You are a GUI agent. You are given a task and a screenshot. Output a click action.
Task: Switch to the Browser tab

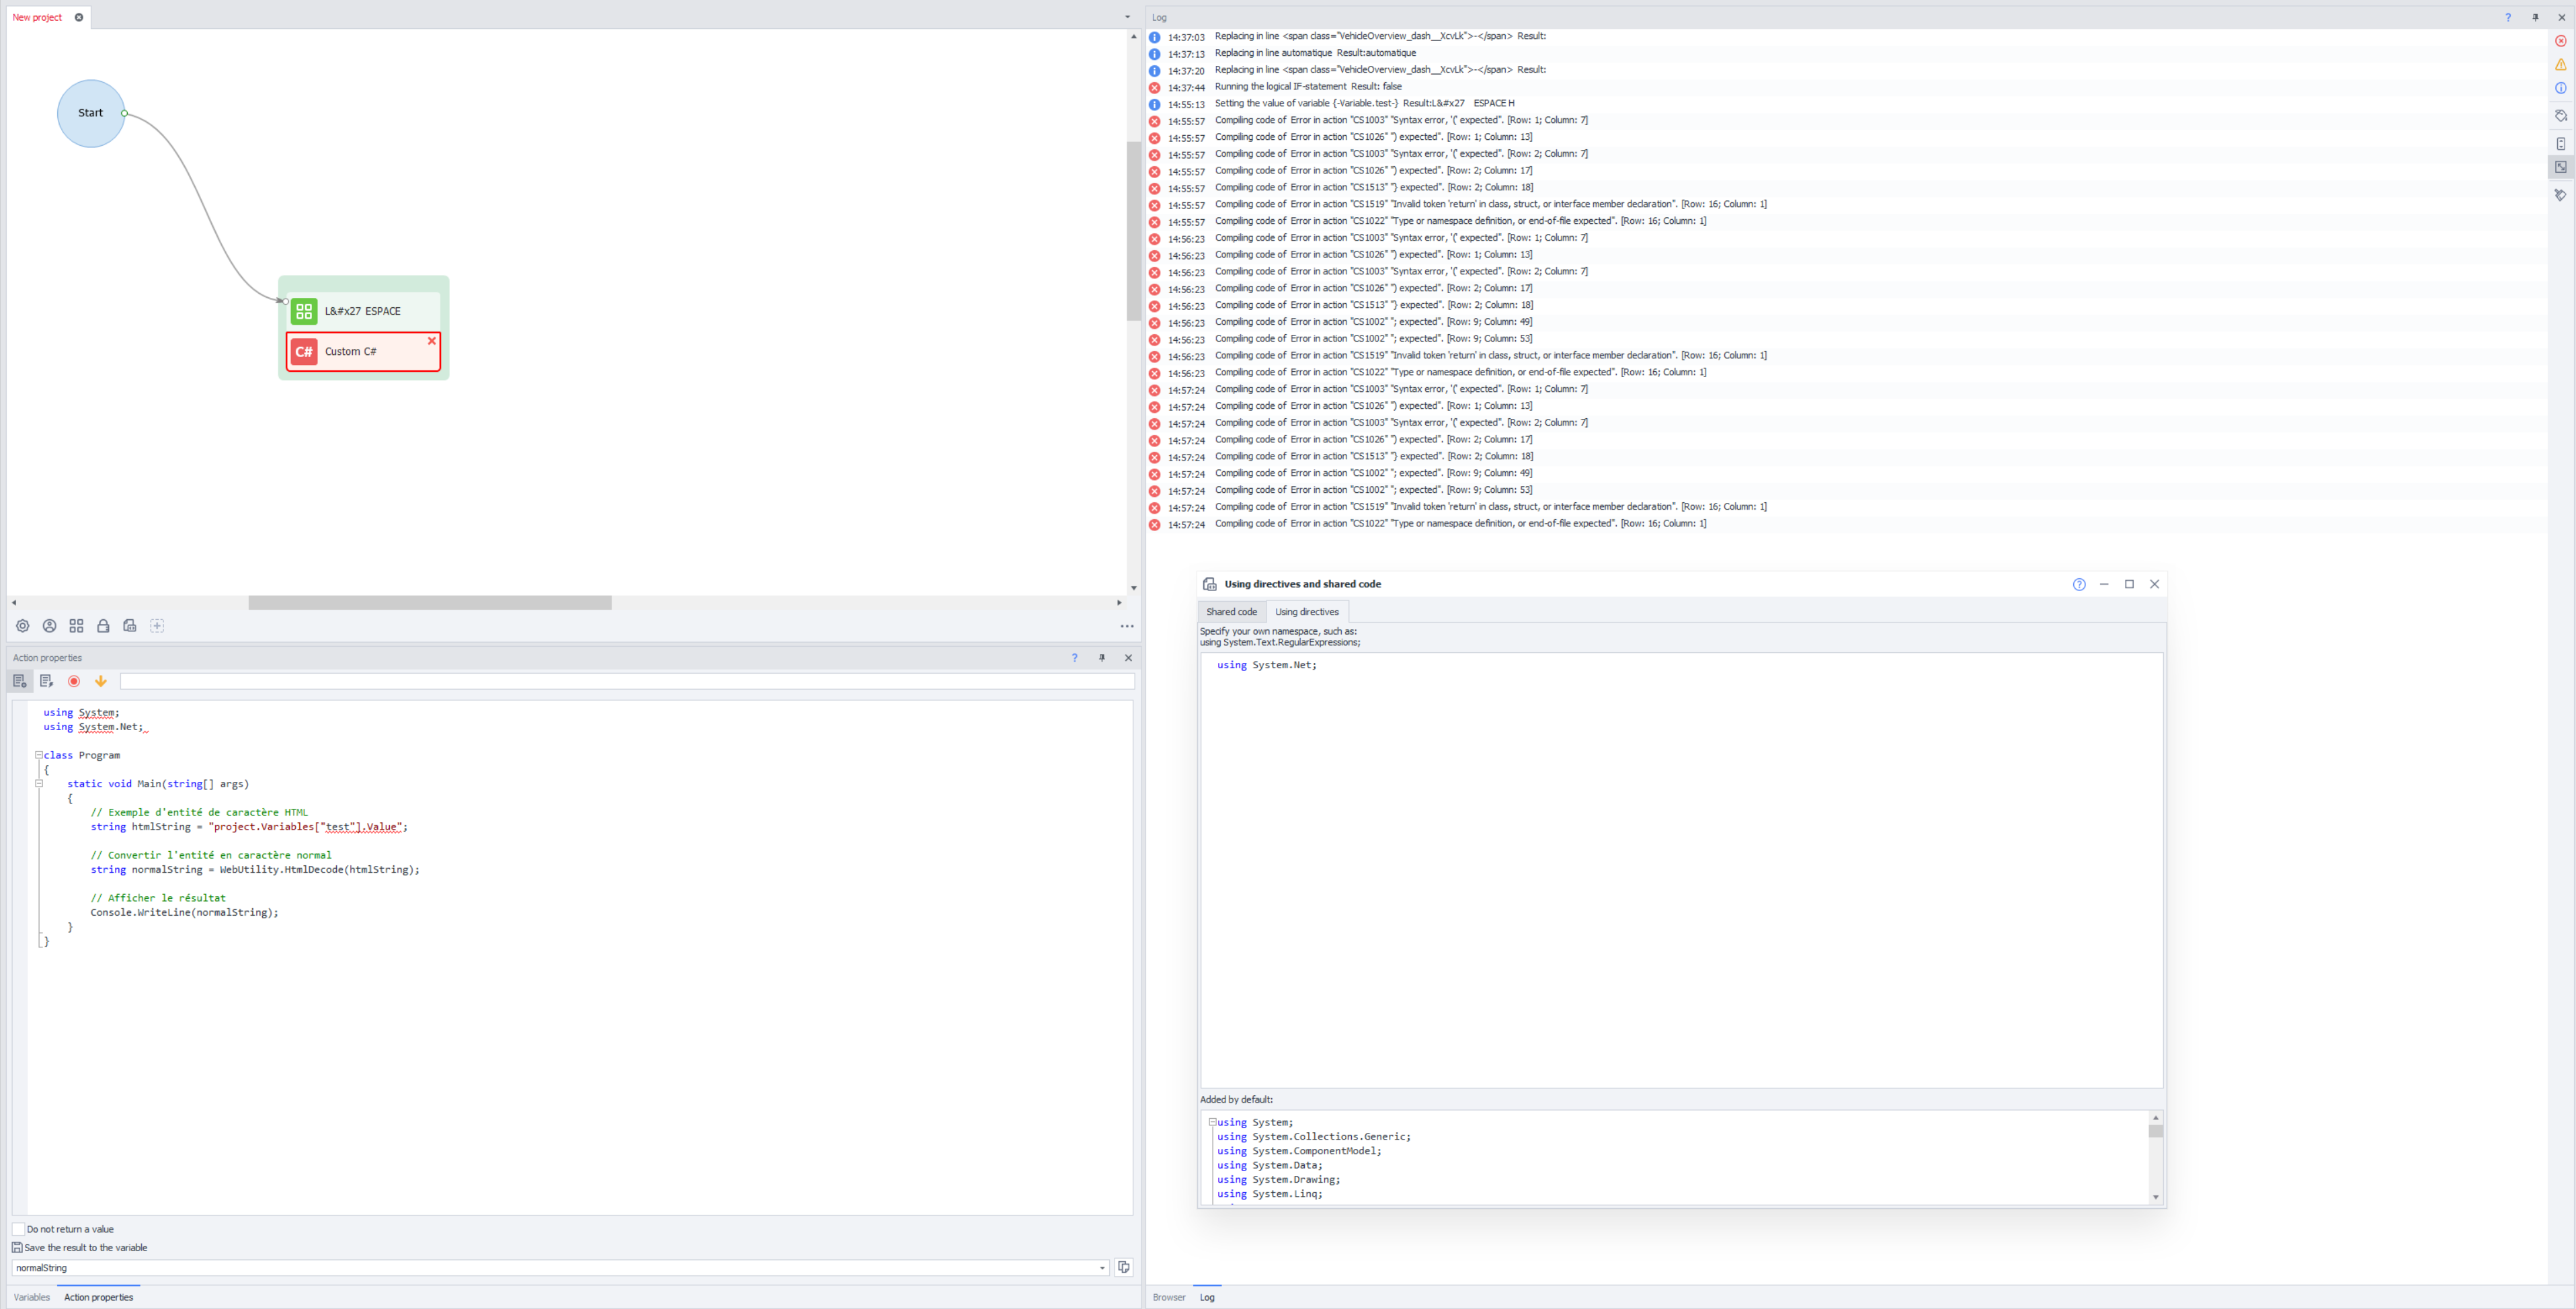(x=1169, y=1297)
